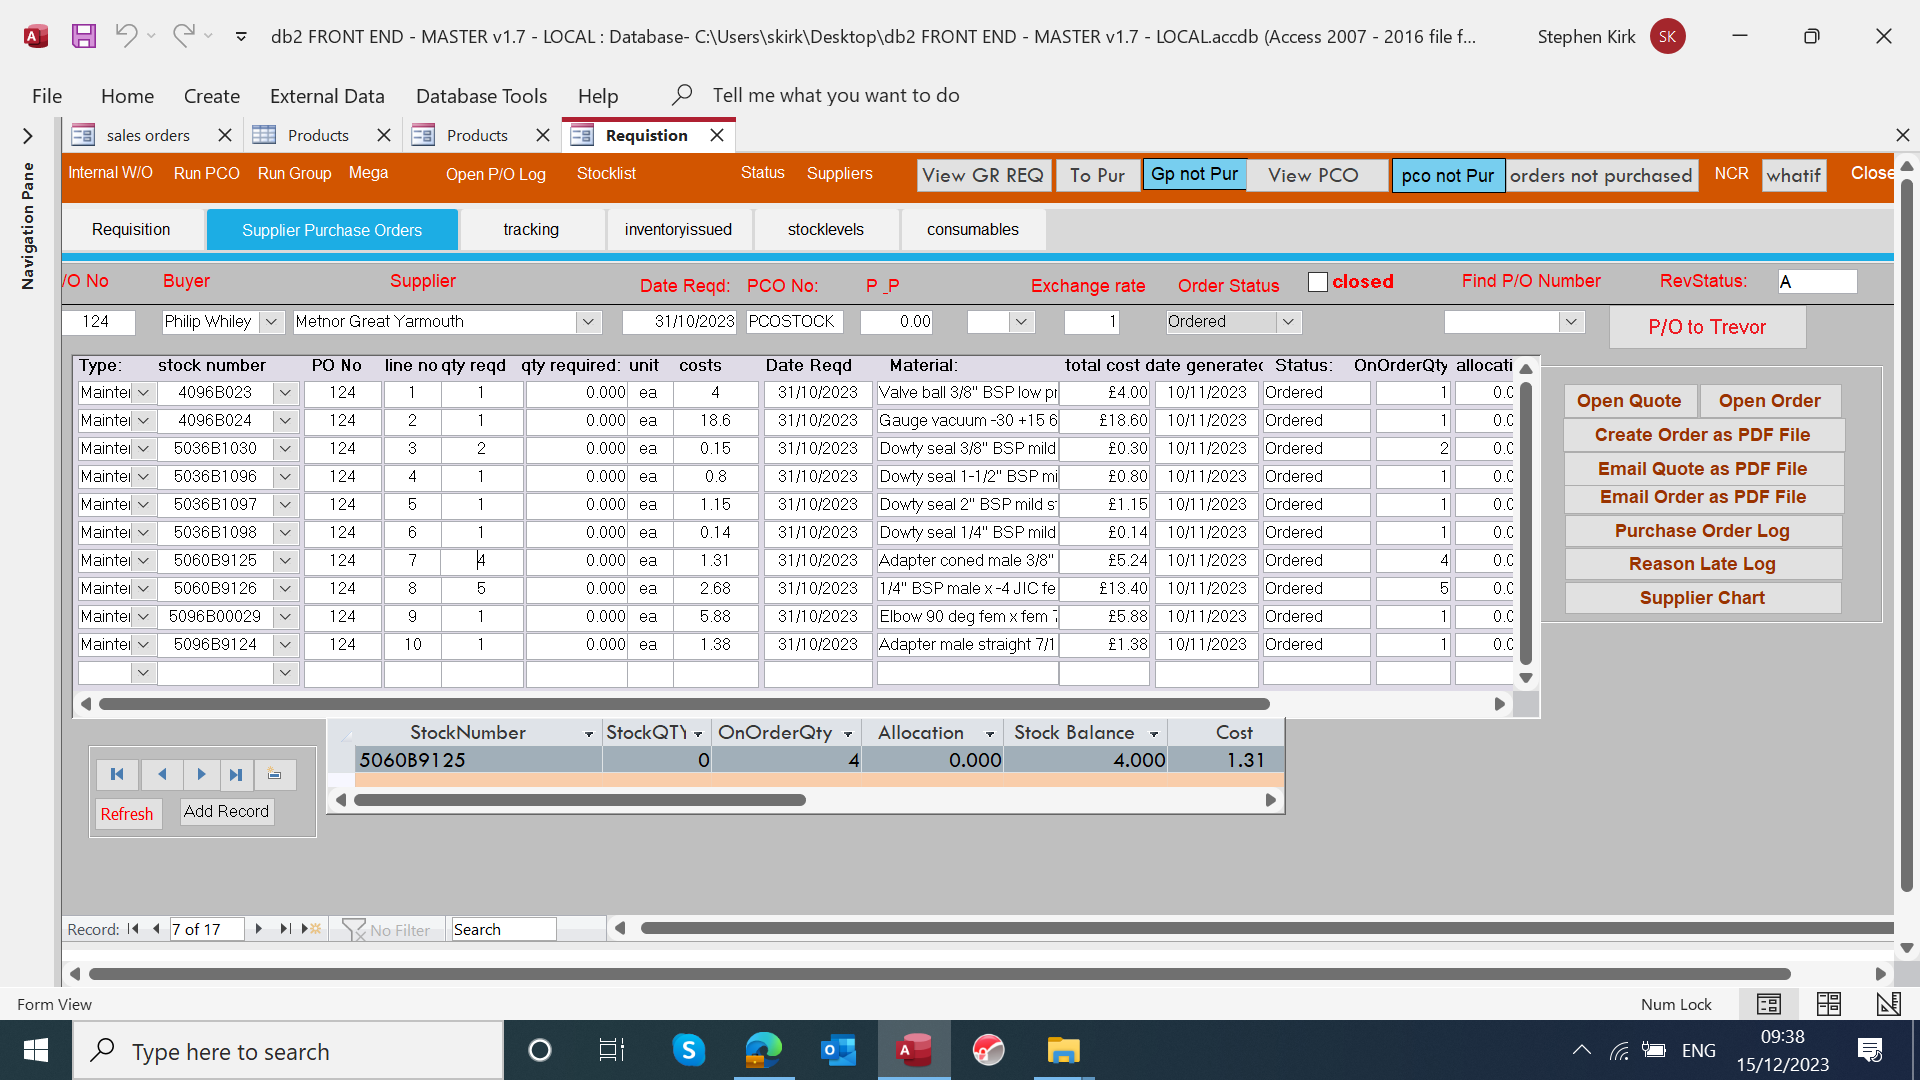Toggle the closed checkbox
The height and width of the screenshot is (1080, 1920).
(1318, 282)
